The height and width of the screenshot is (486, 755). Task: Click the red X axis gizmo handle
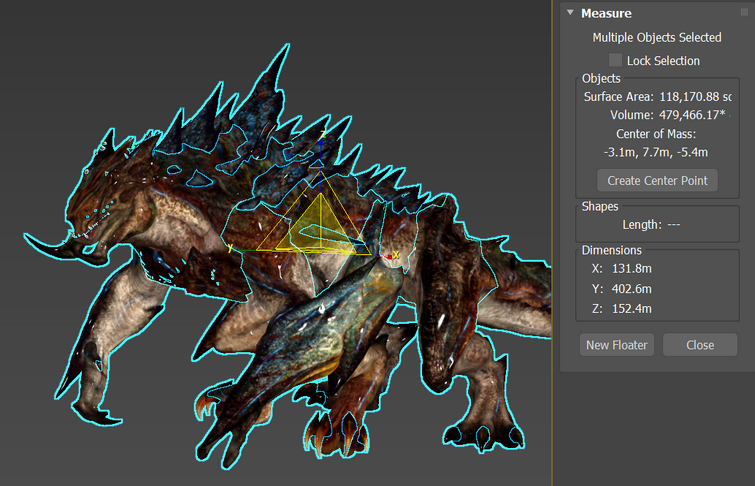tap(390, 257)
